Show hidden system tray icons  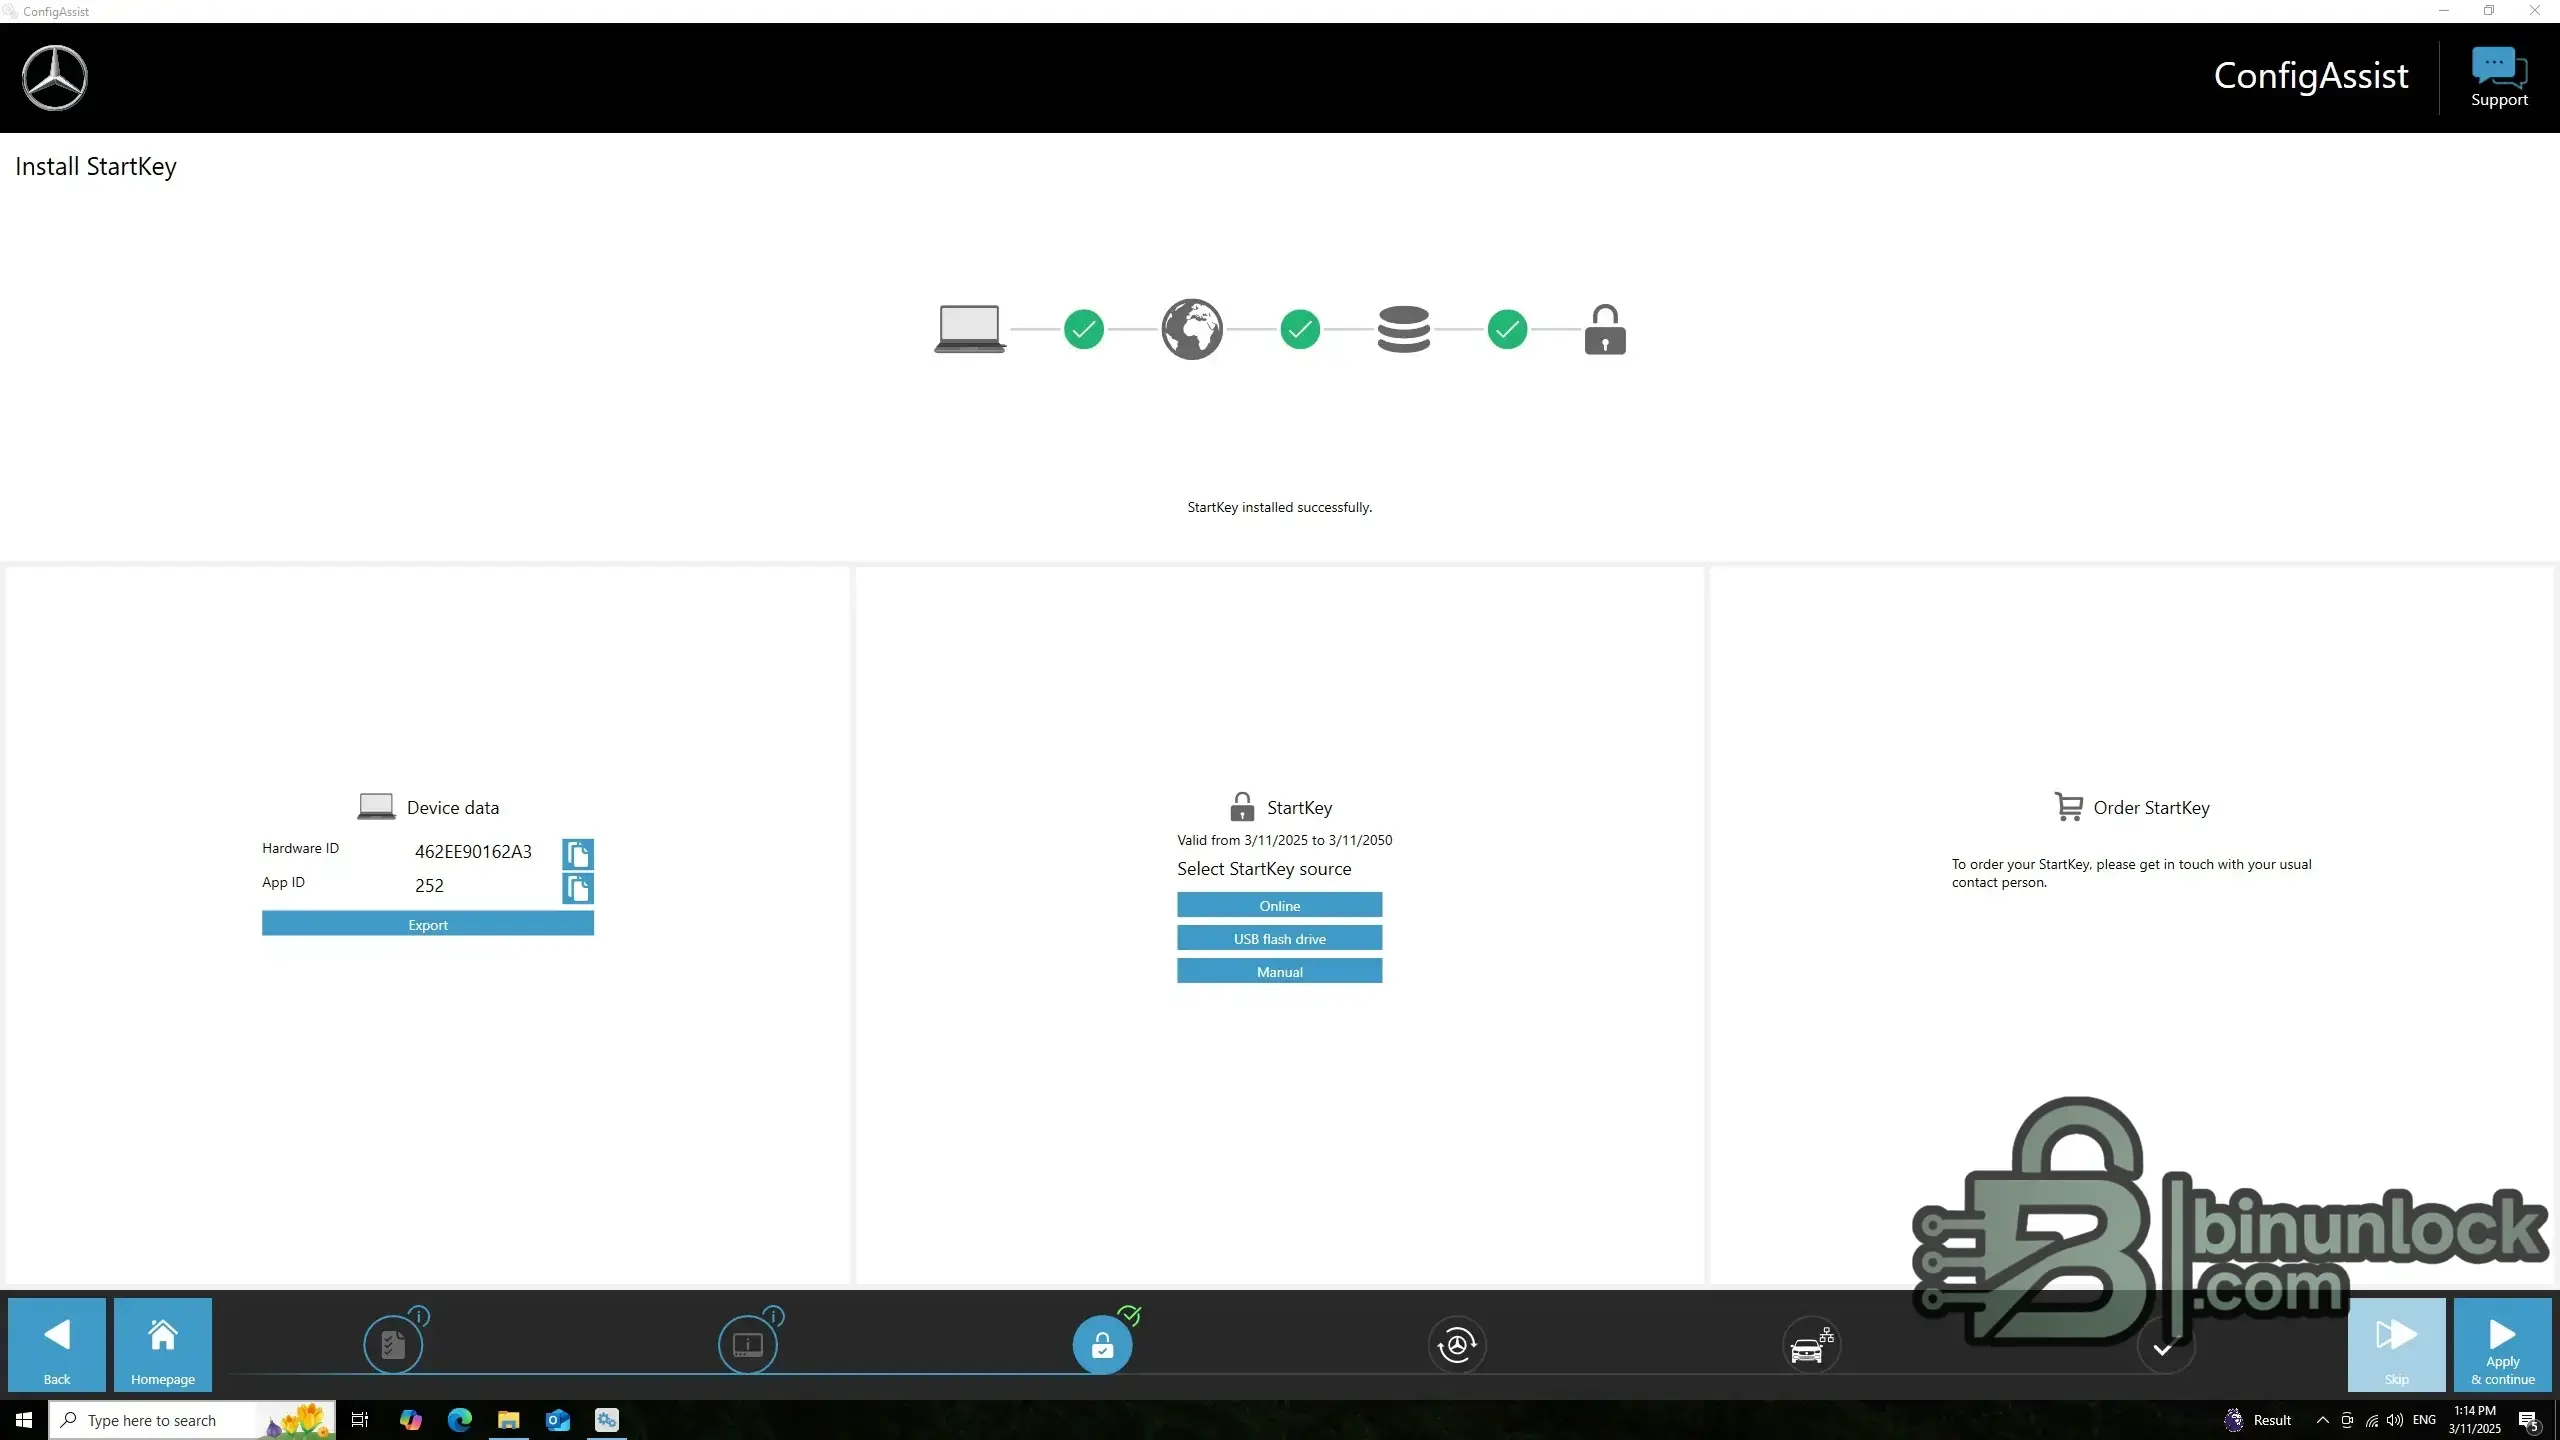[x=2322, y=1420]
